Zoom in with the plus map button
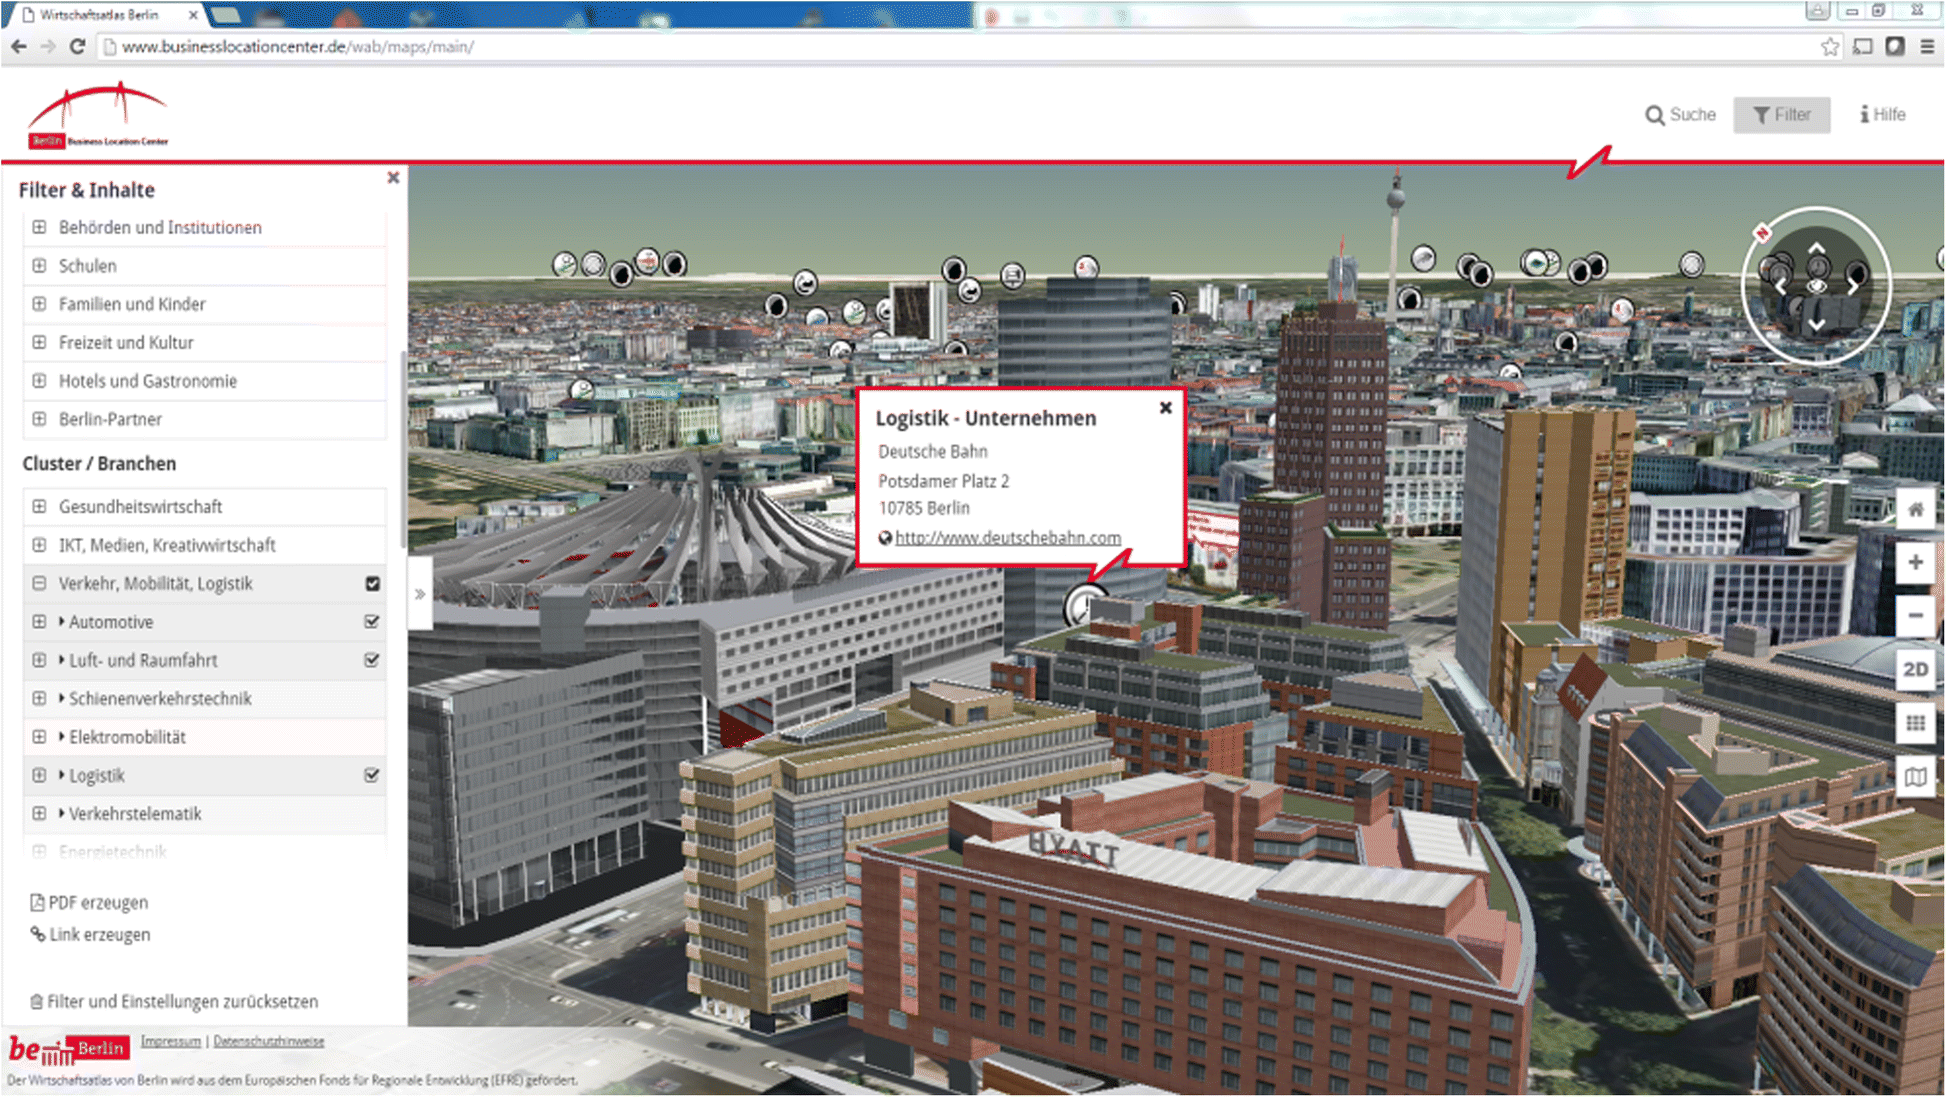The height and width of the screenshot is (1097, 1946). tap(1915, 563)
